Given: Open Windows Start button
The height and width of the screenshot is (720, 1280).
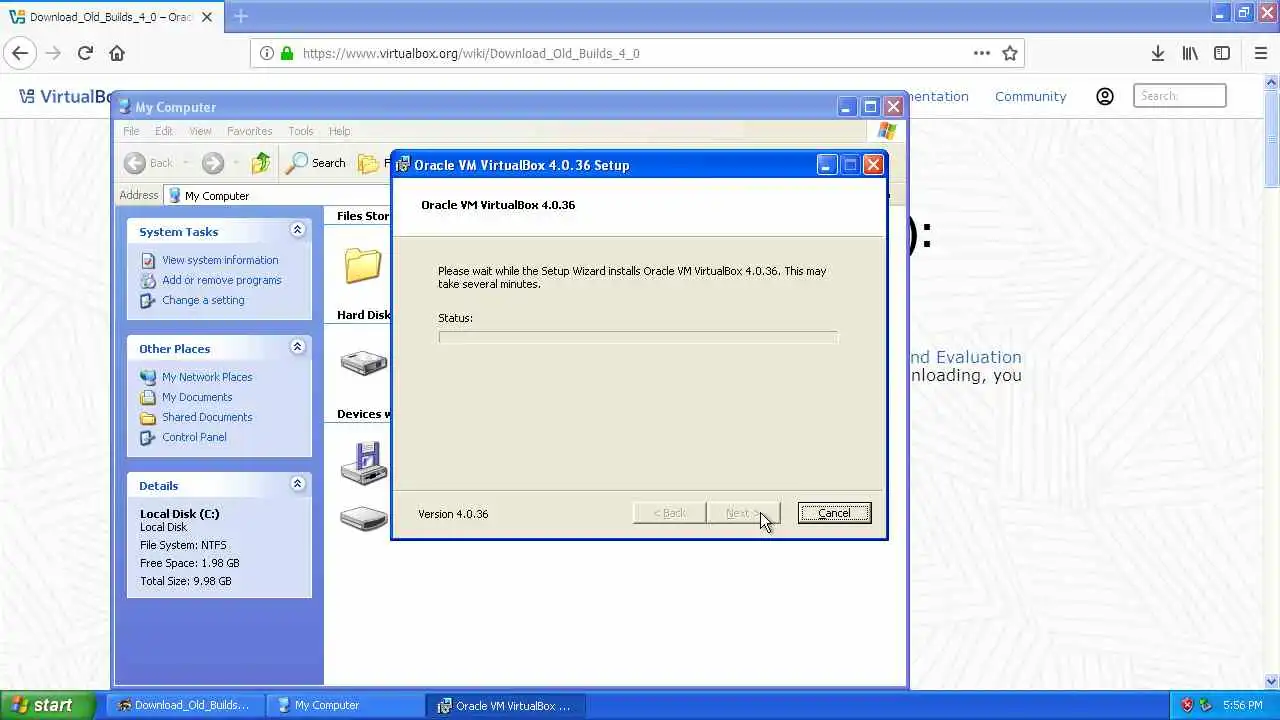Looking at the screenshot, I should pyautogui.click(x=47, y=705).
